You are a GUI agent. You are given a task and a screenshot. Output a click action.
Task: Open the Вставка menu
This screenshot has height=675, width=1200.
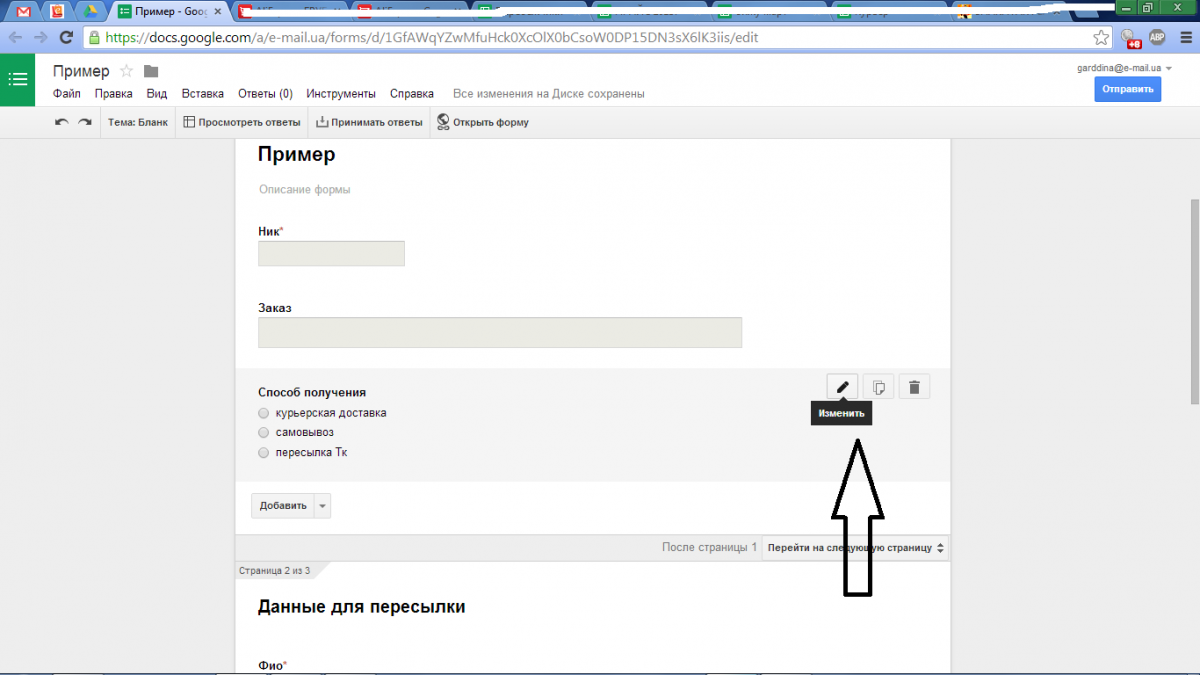[203, 94]
